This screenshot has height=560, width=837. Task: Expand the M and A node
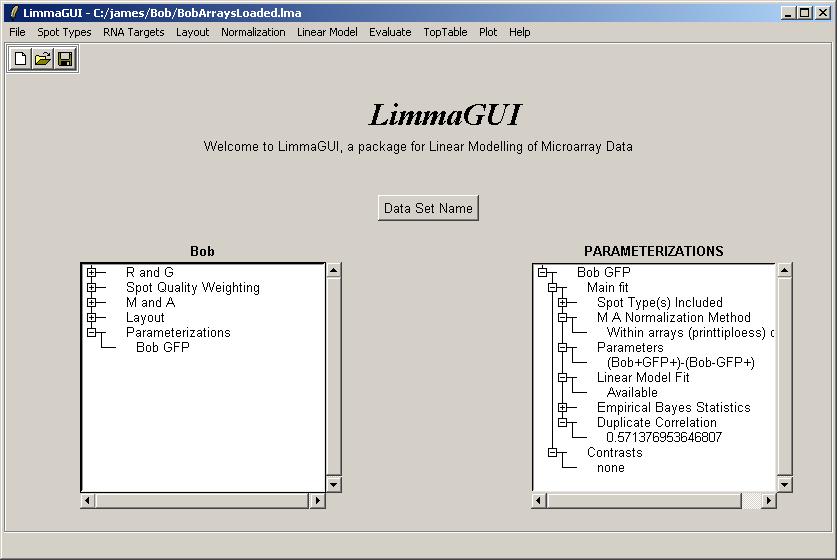[x=91, y=302]
